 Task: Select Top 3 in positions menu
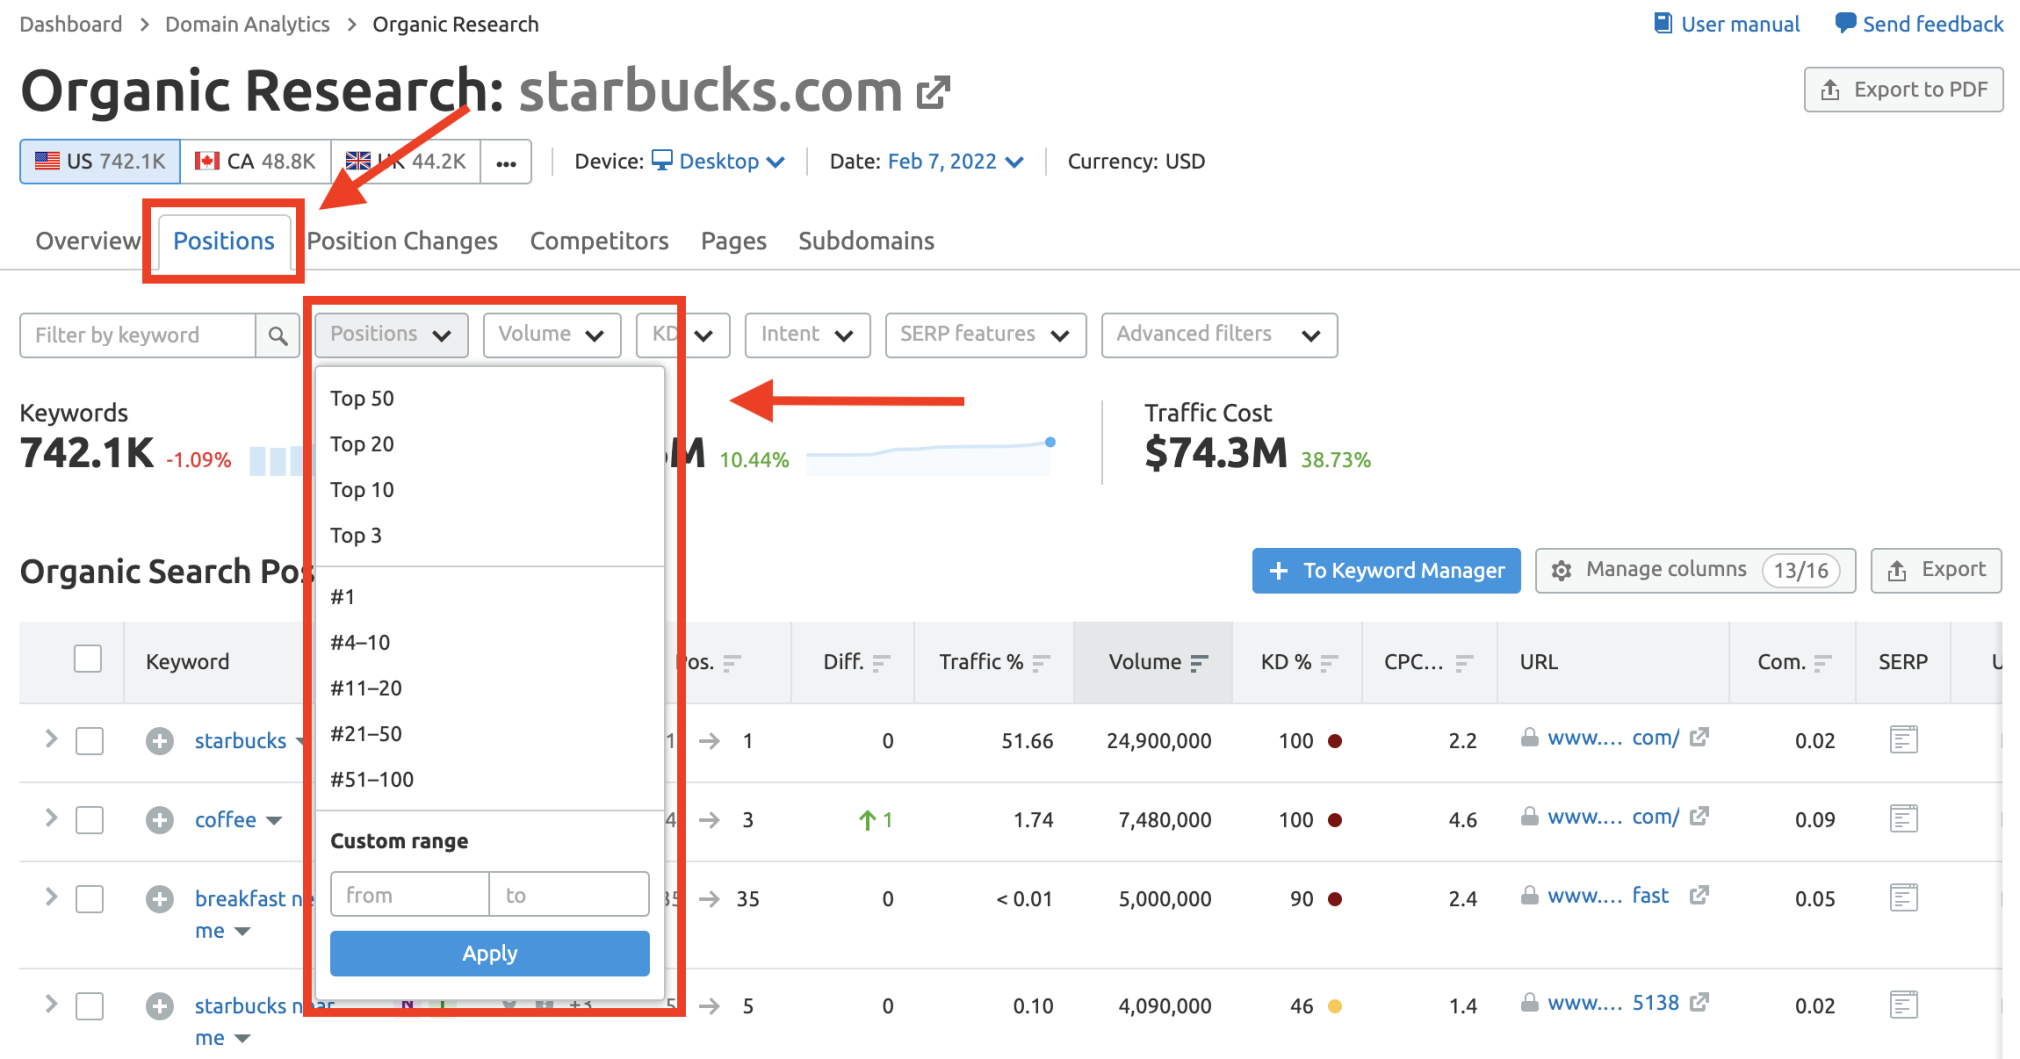point(490,536)
